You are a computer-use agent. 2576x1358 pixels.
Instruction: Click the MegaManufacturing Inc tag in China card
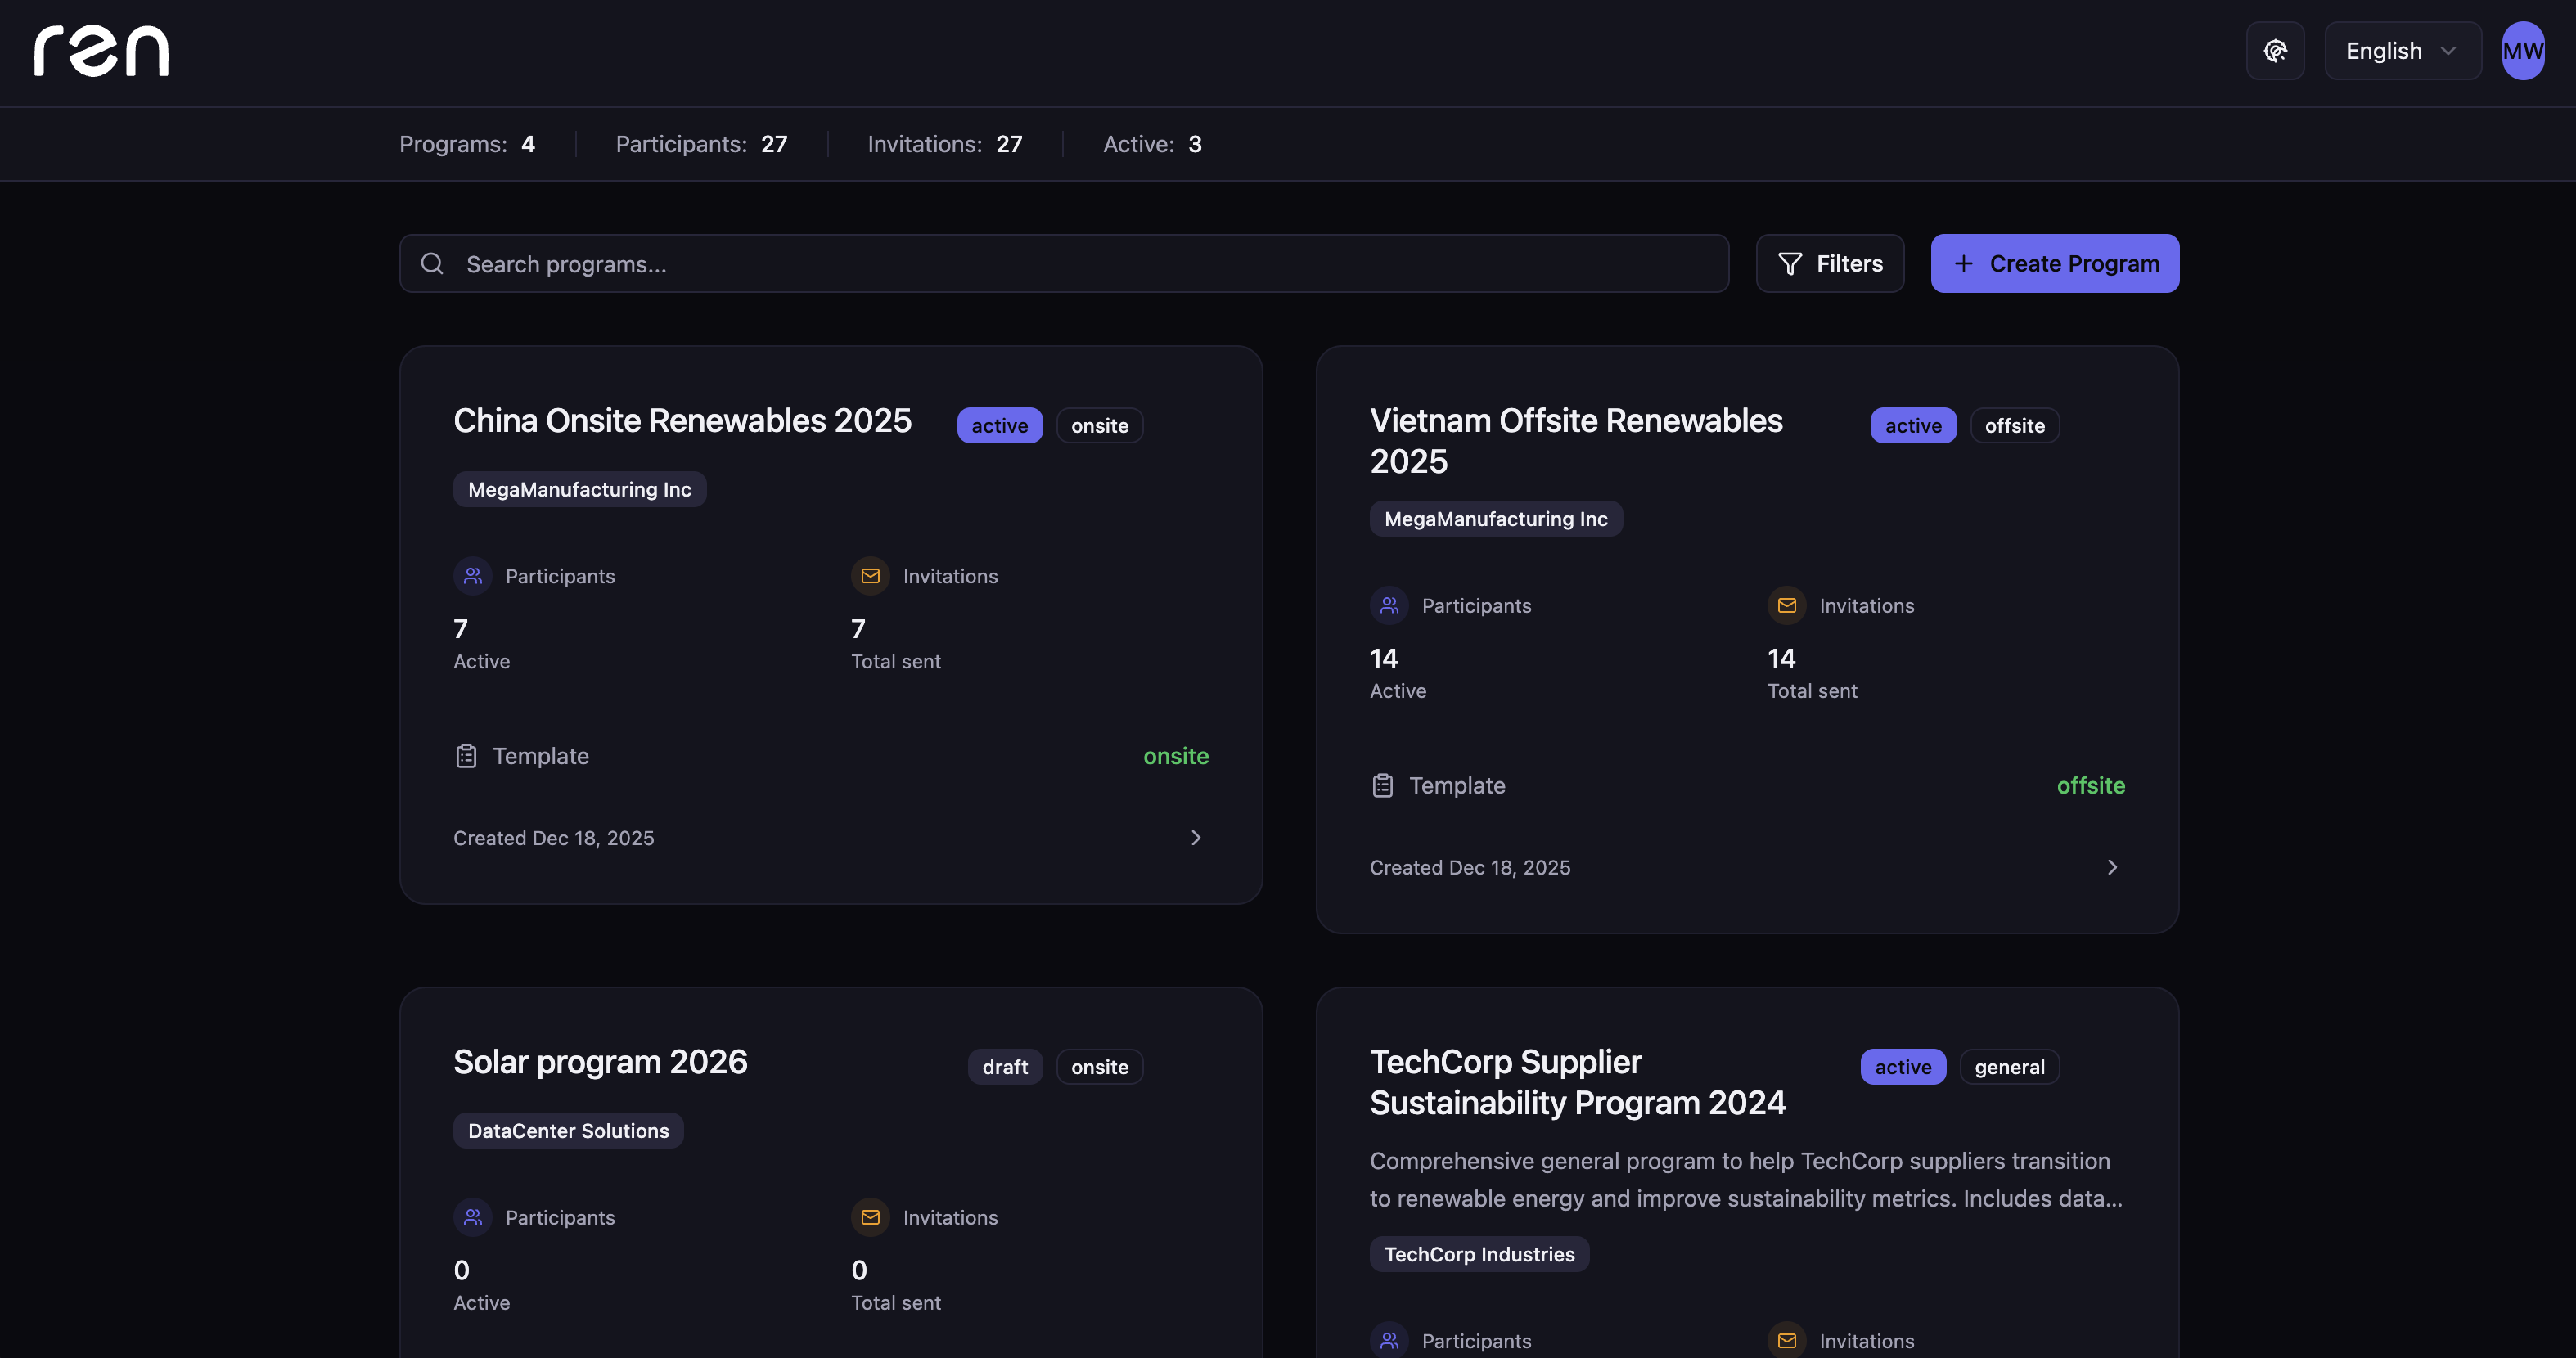click(x=579, y=490)
